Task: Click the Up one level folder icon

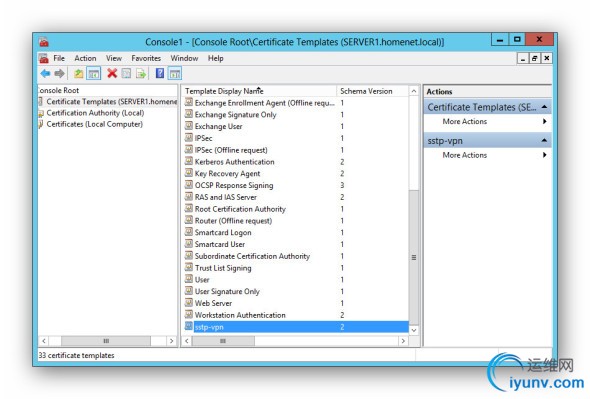Action: tap(78, 73)
